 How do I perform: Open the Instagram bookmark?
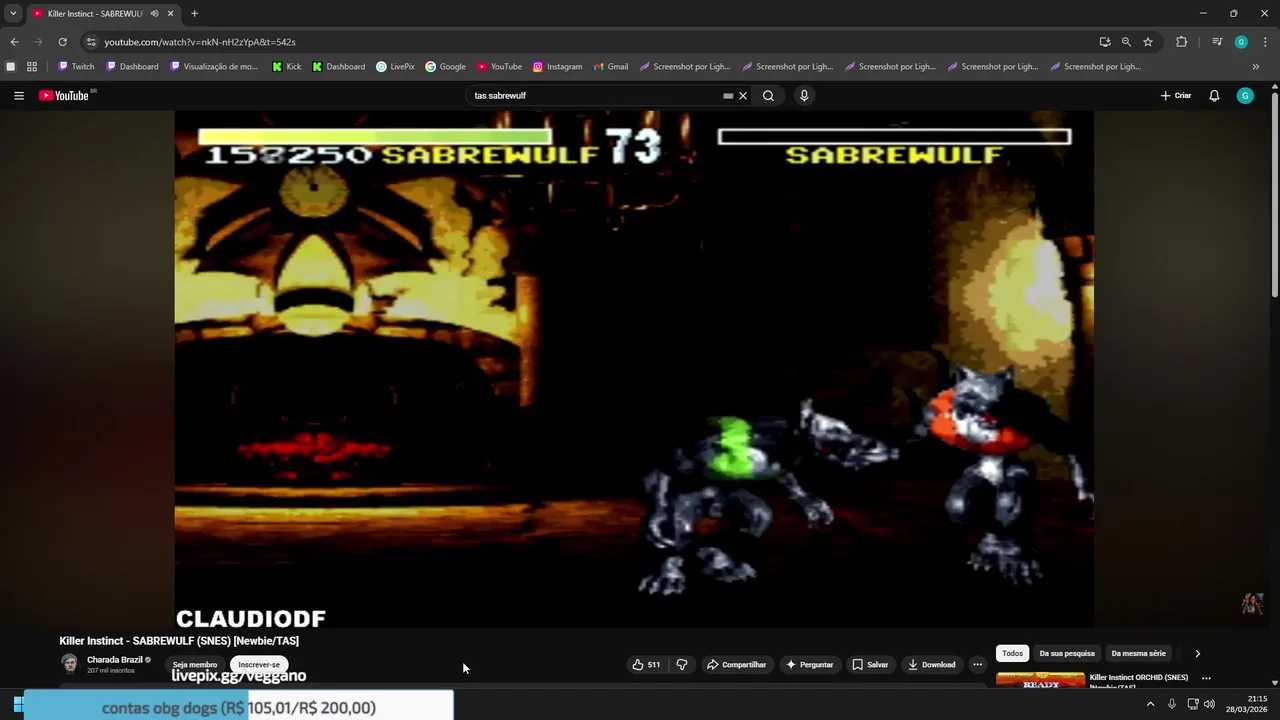[x=557, y=67]
